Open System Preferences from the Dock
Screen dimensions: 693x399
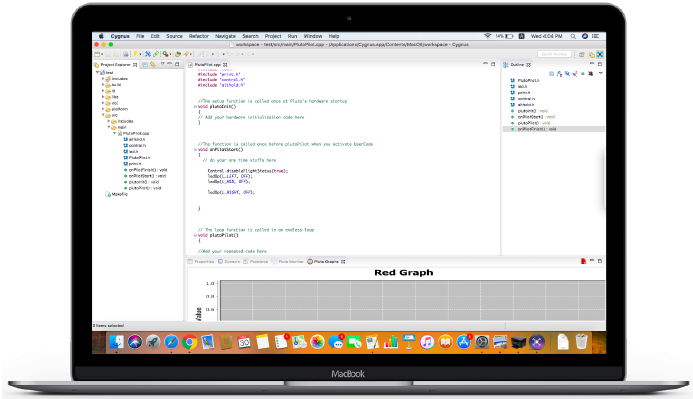coord(482,342)
